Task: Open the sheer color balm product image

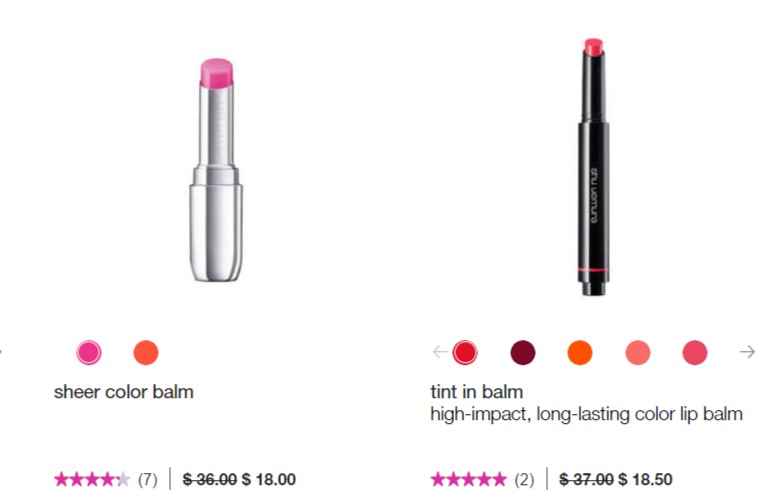Action: [216, 170]
